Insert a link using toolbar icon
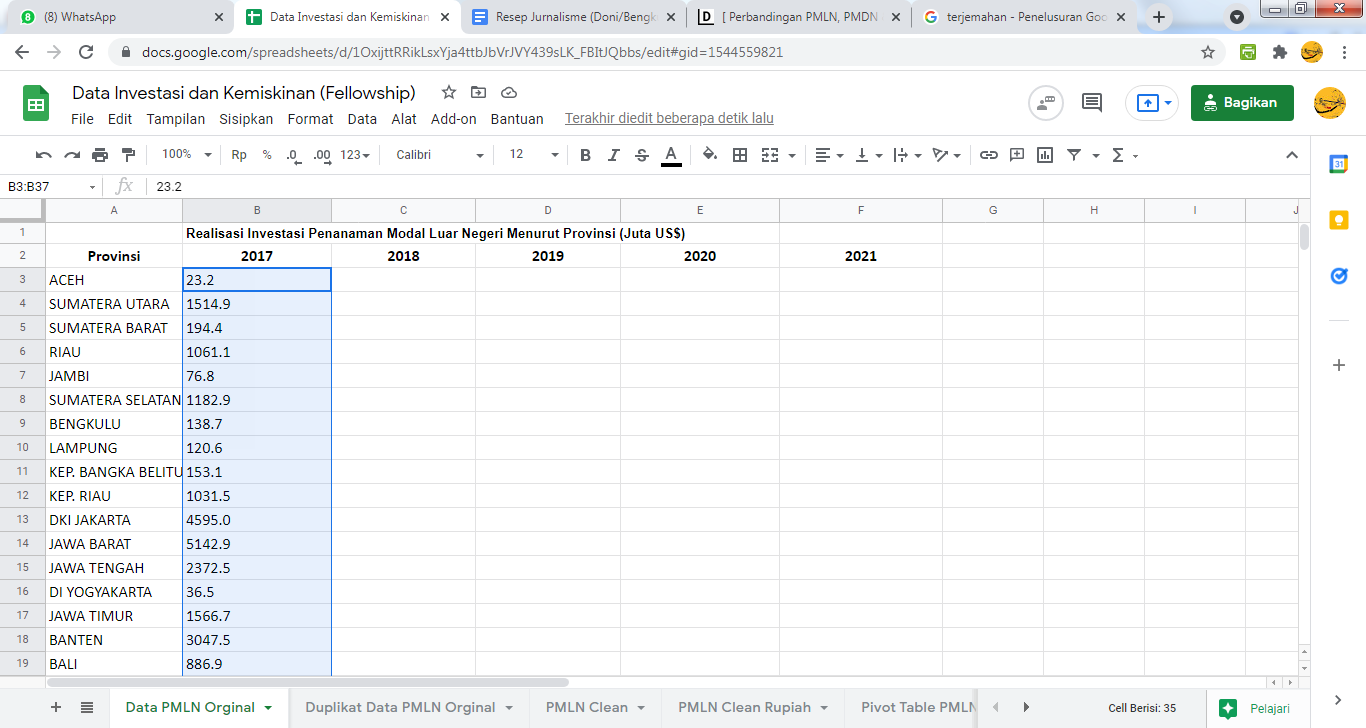 [988, 155]
